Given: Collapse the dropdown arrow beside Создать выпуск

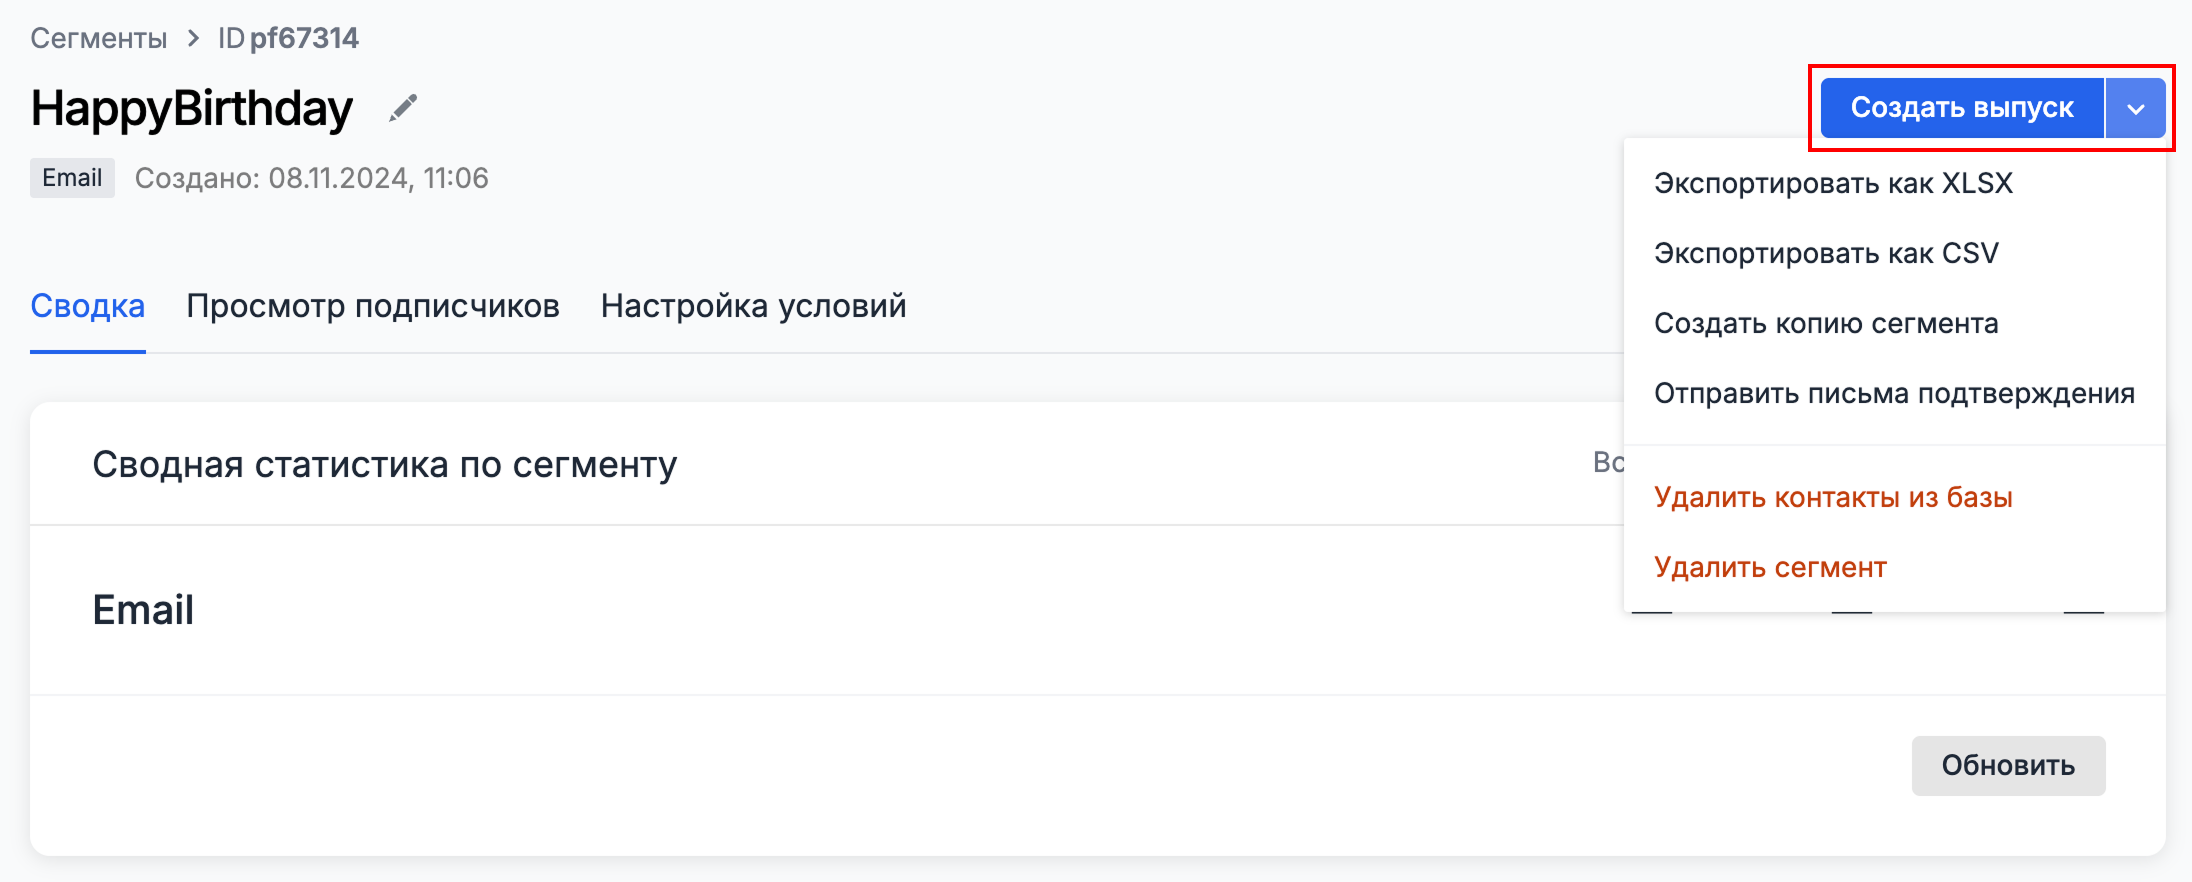Looking at the screenshot, I should [2135, 108].
